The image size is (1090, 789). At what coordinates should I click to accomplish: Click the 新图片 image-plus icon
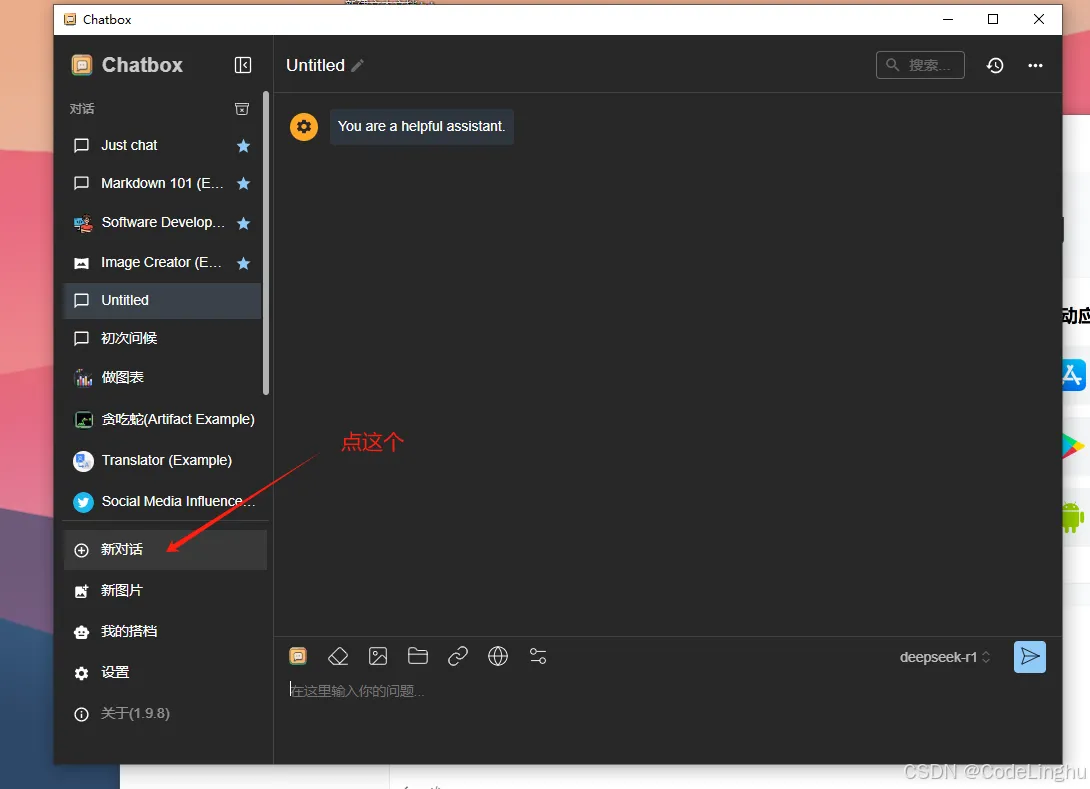point(81,591)
